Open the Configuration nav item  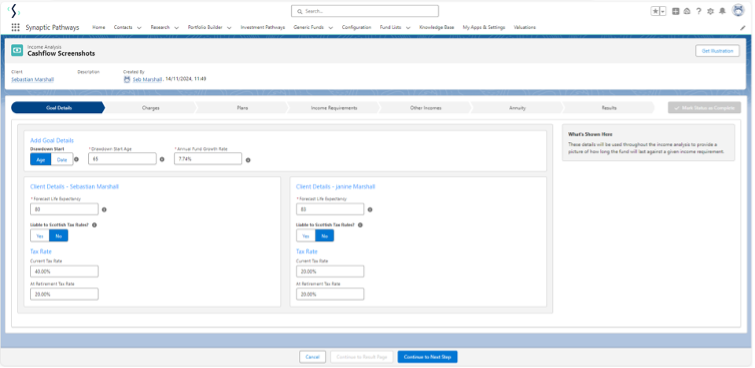(356, 27)
